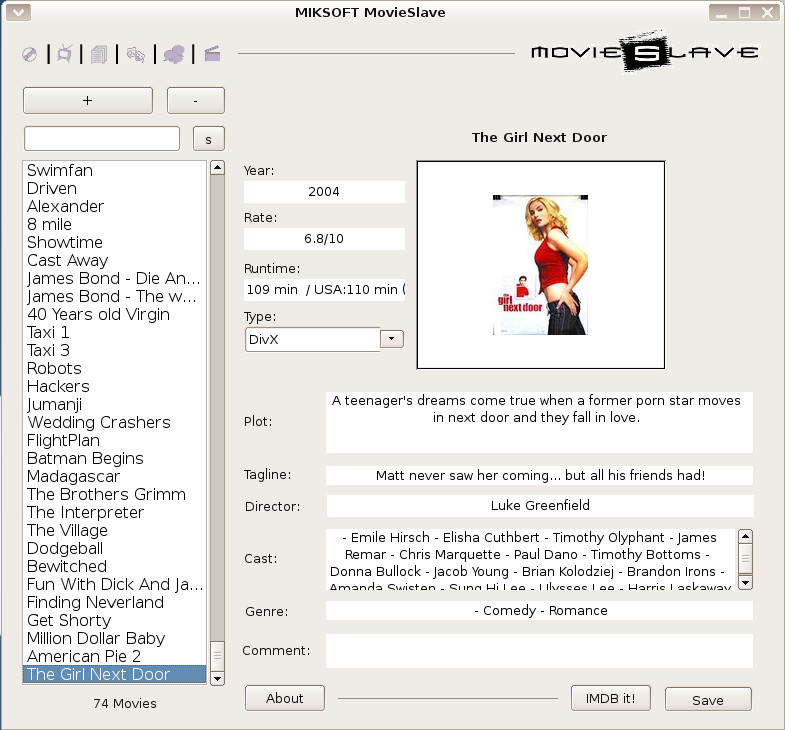785x730 pixels.
Task: Open the Type dropdown arrow
Action: tap(391, 339)
